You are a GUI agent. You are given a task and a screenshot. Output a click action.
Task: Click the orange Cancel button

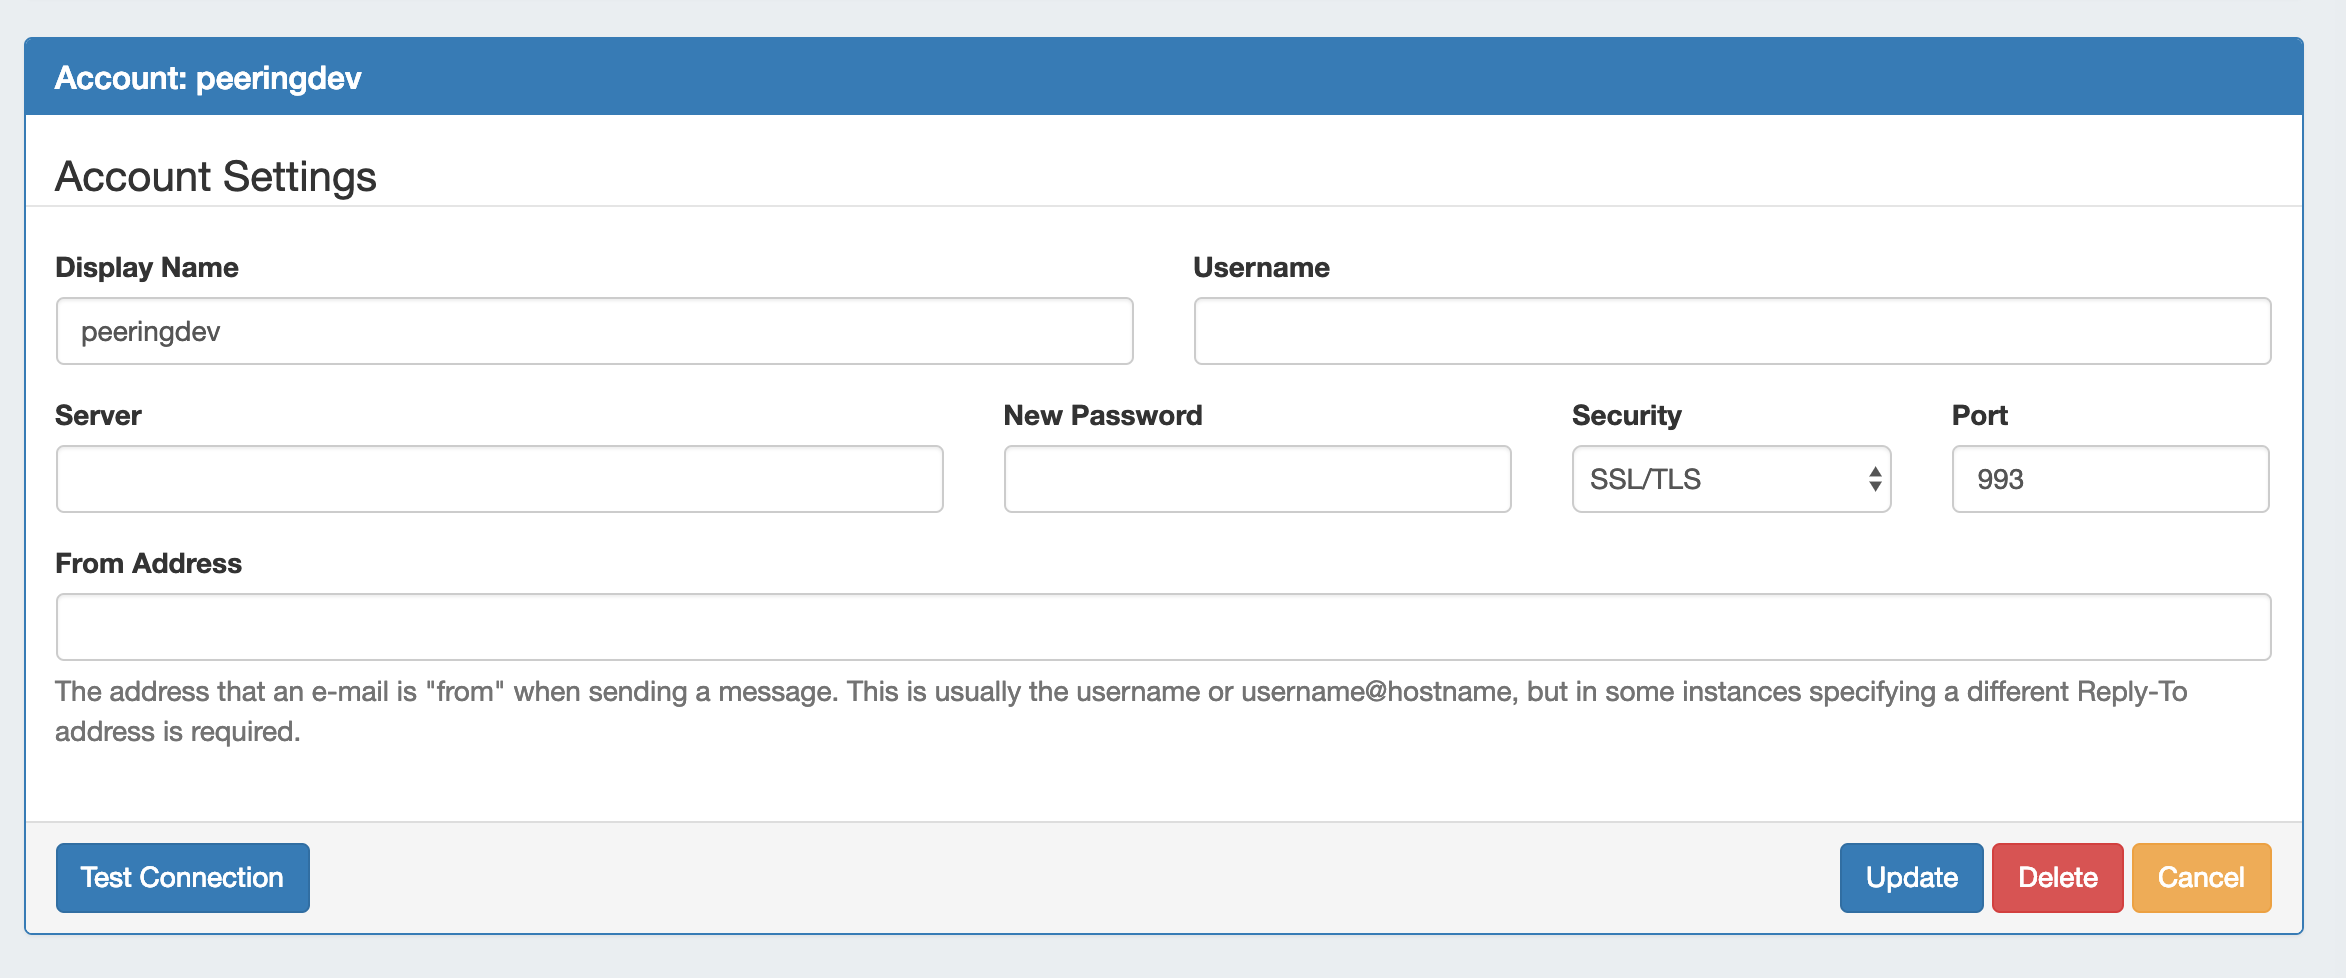(x=2201, y=877)
